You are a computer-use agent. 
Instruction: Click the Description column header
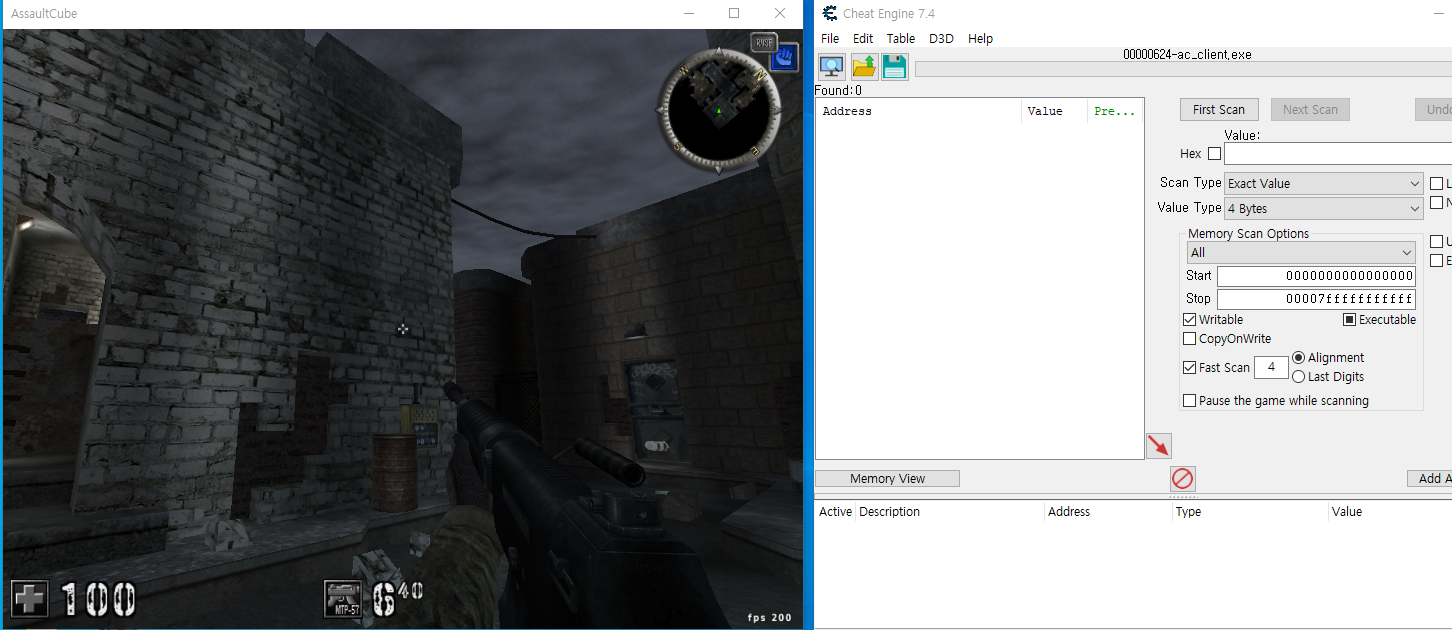pyautogui.click(x=950, y=512)
